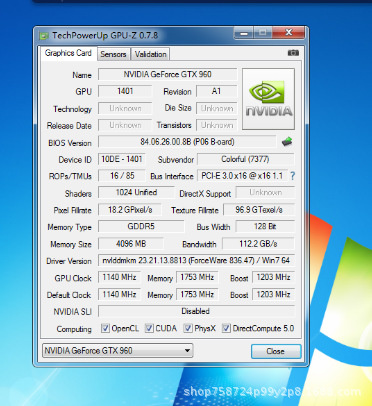
Task: Click the NVIDIA logo image
Action: point(268,99)
